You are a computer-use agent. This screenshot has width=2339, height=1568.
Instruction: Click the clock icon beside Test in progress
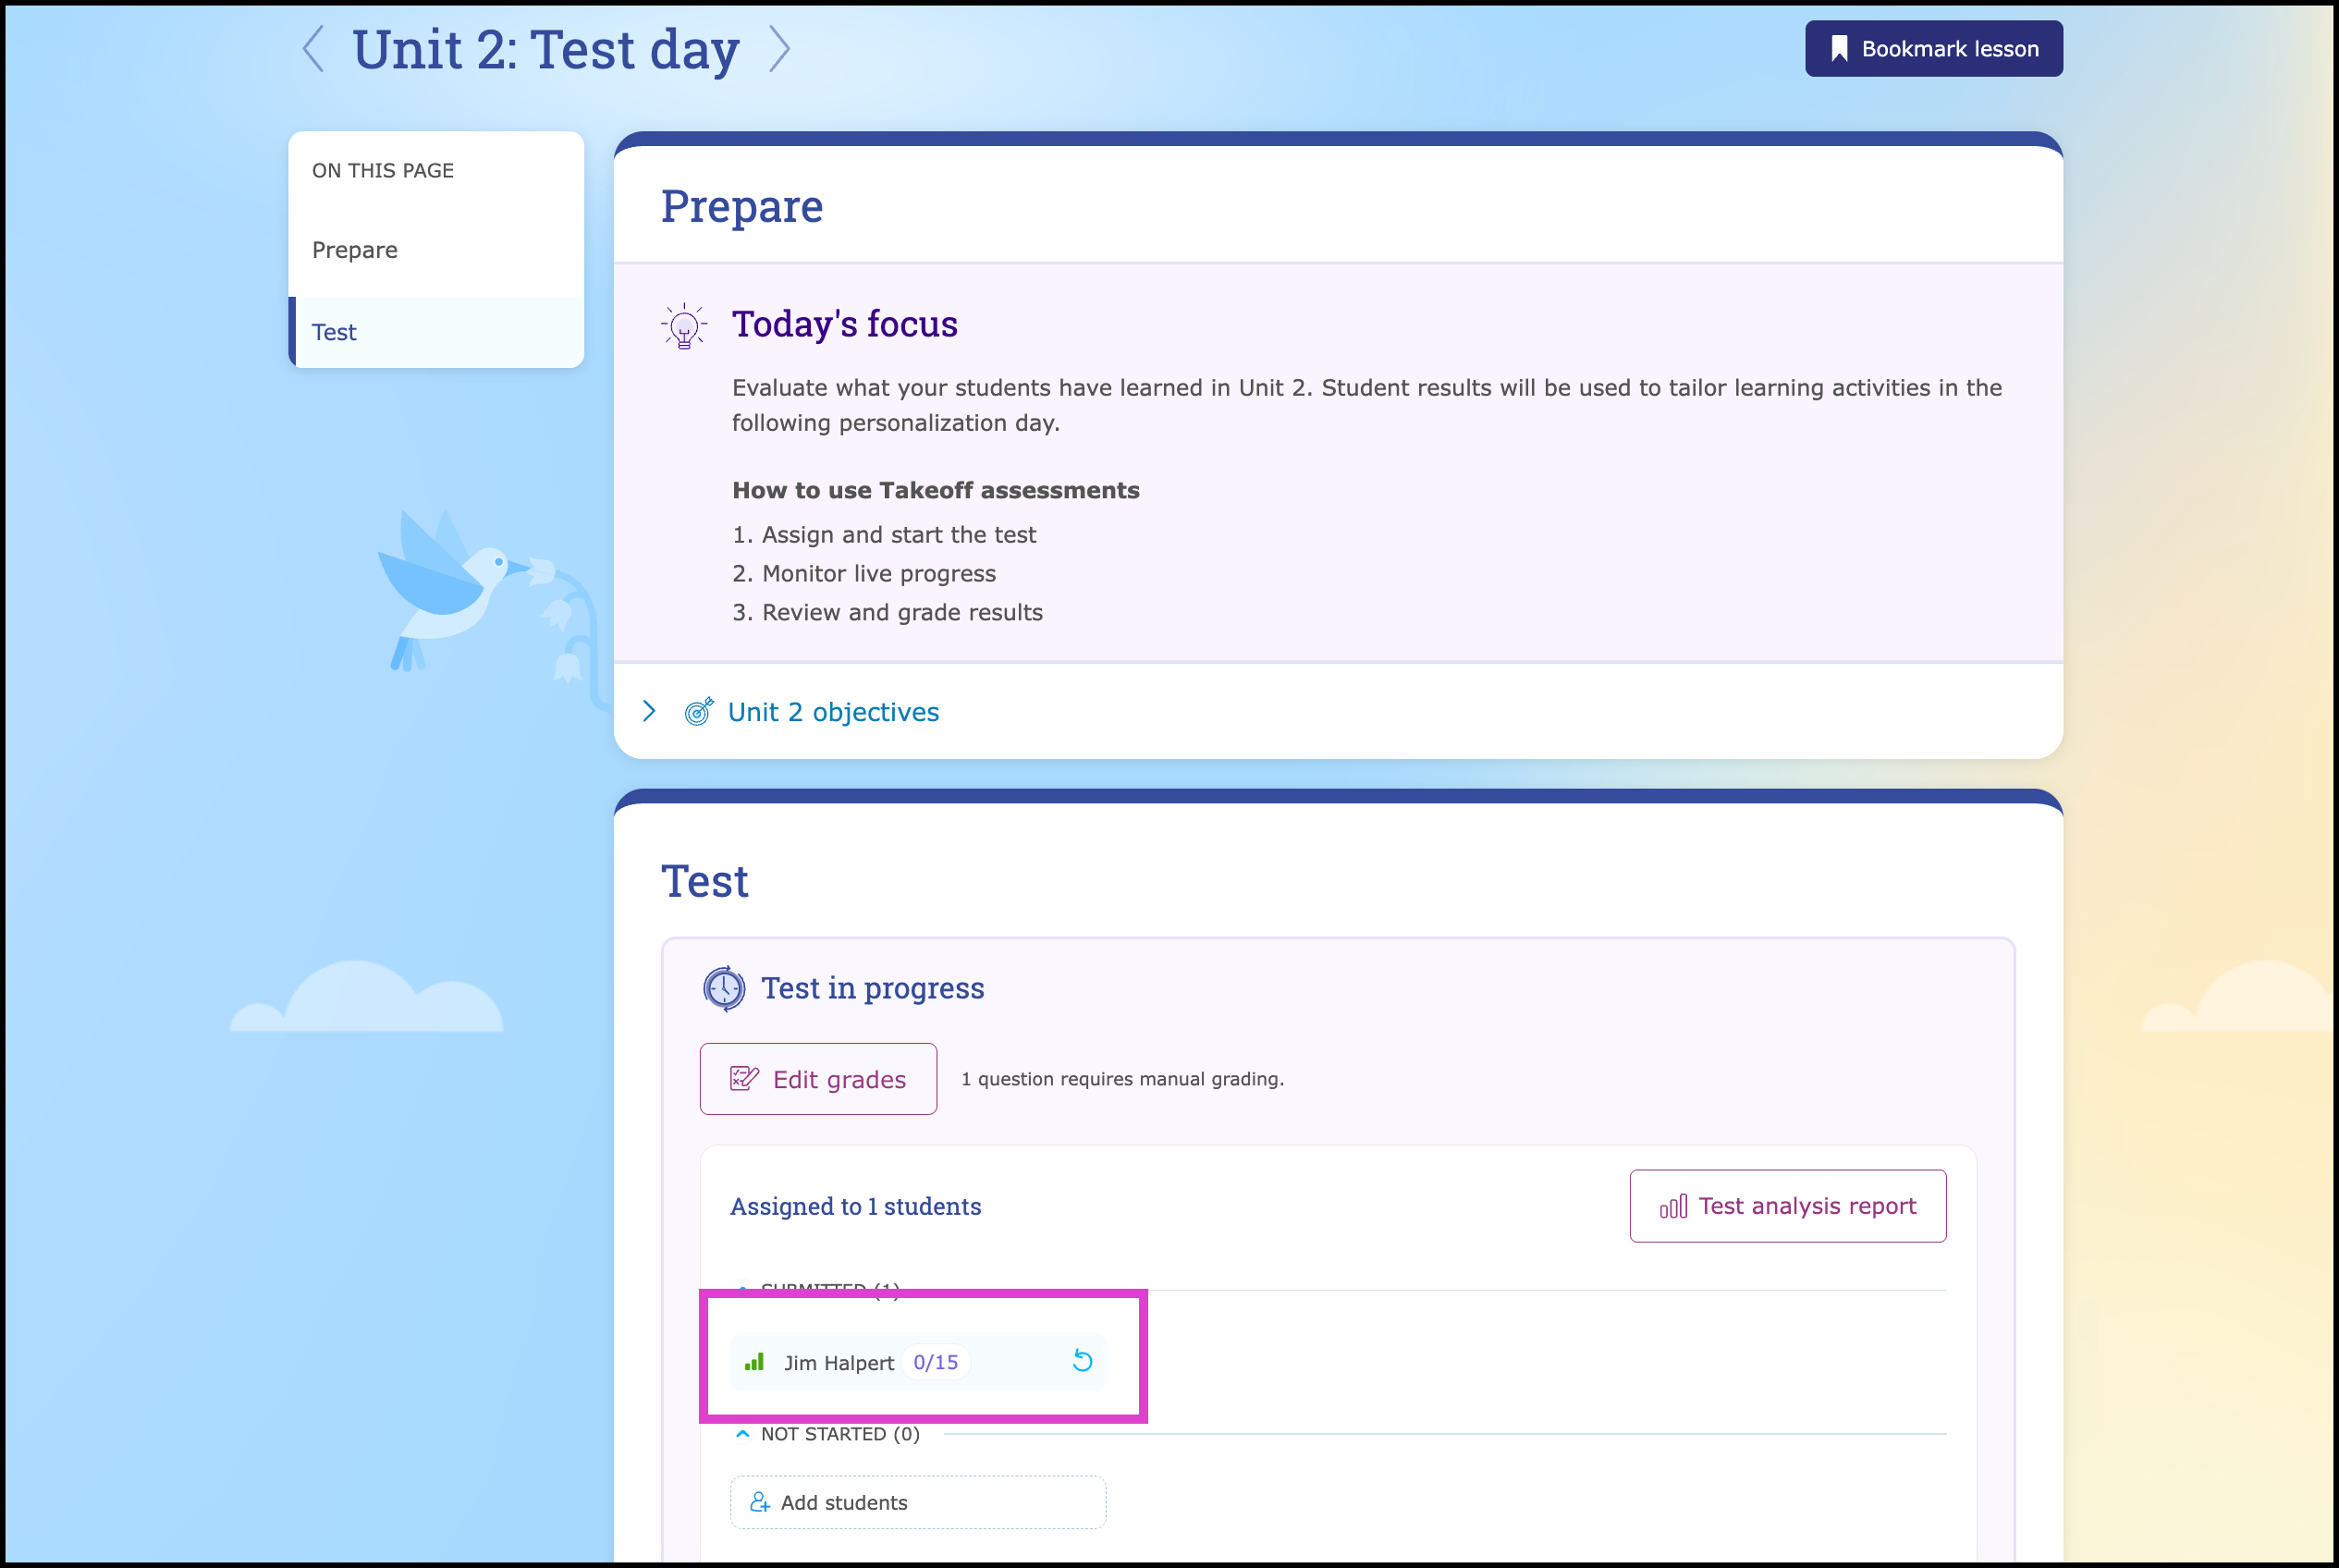[724, 989]
